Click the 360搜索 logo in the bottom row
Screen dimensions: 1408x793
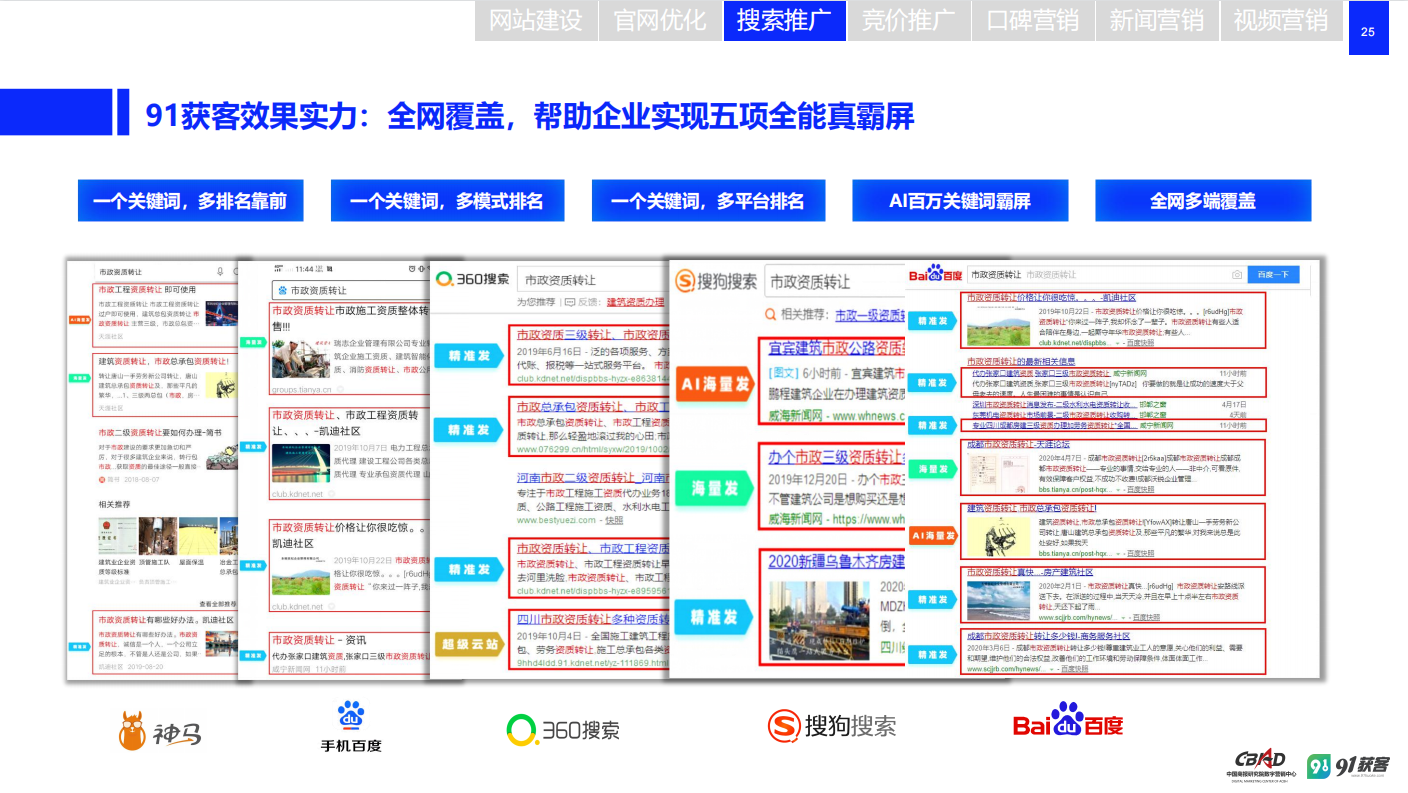(x=563, y=730)
